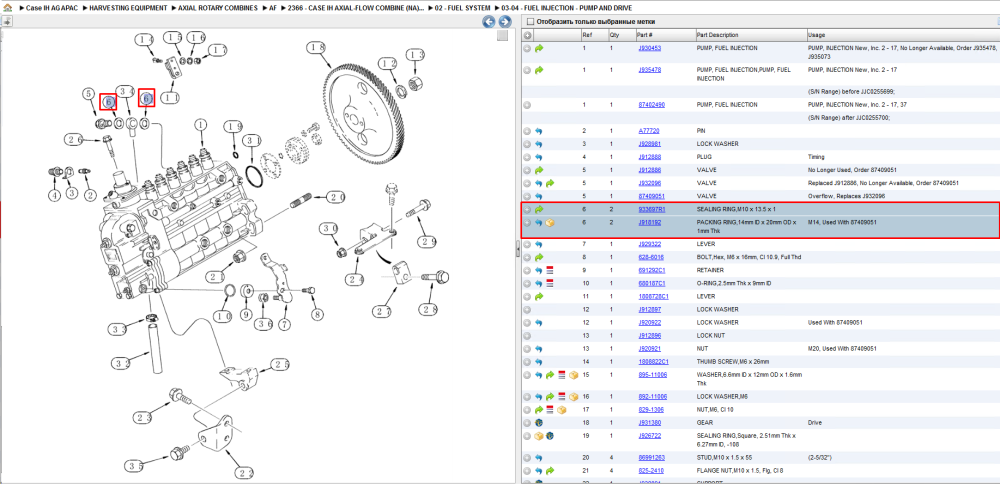Click green arrow in 1808728C1 LEVER row
This screenshot has height=484, width=1000.
539,297
